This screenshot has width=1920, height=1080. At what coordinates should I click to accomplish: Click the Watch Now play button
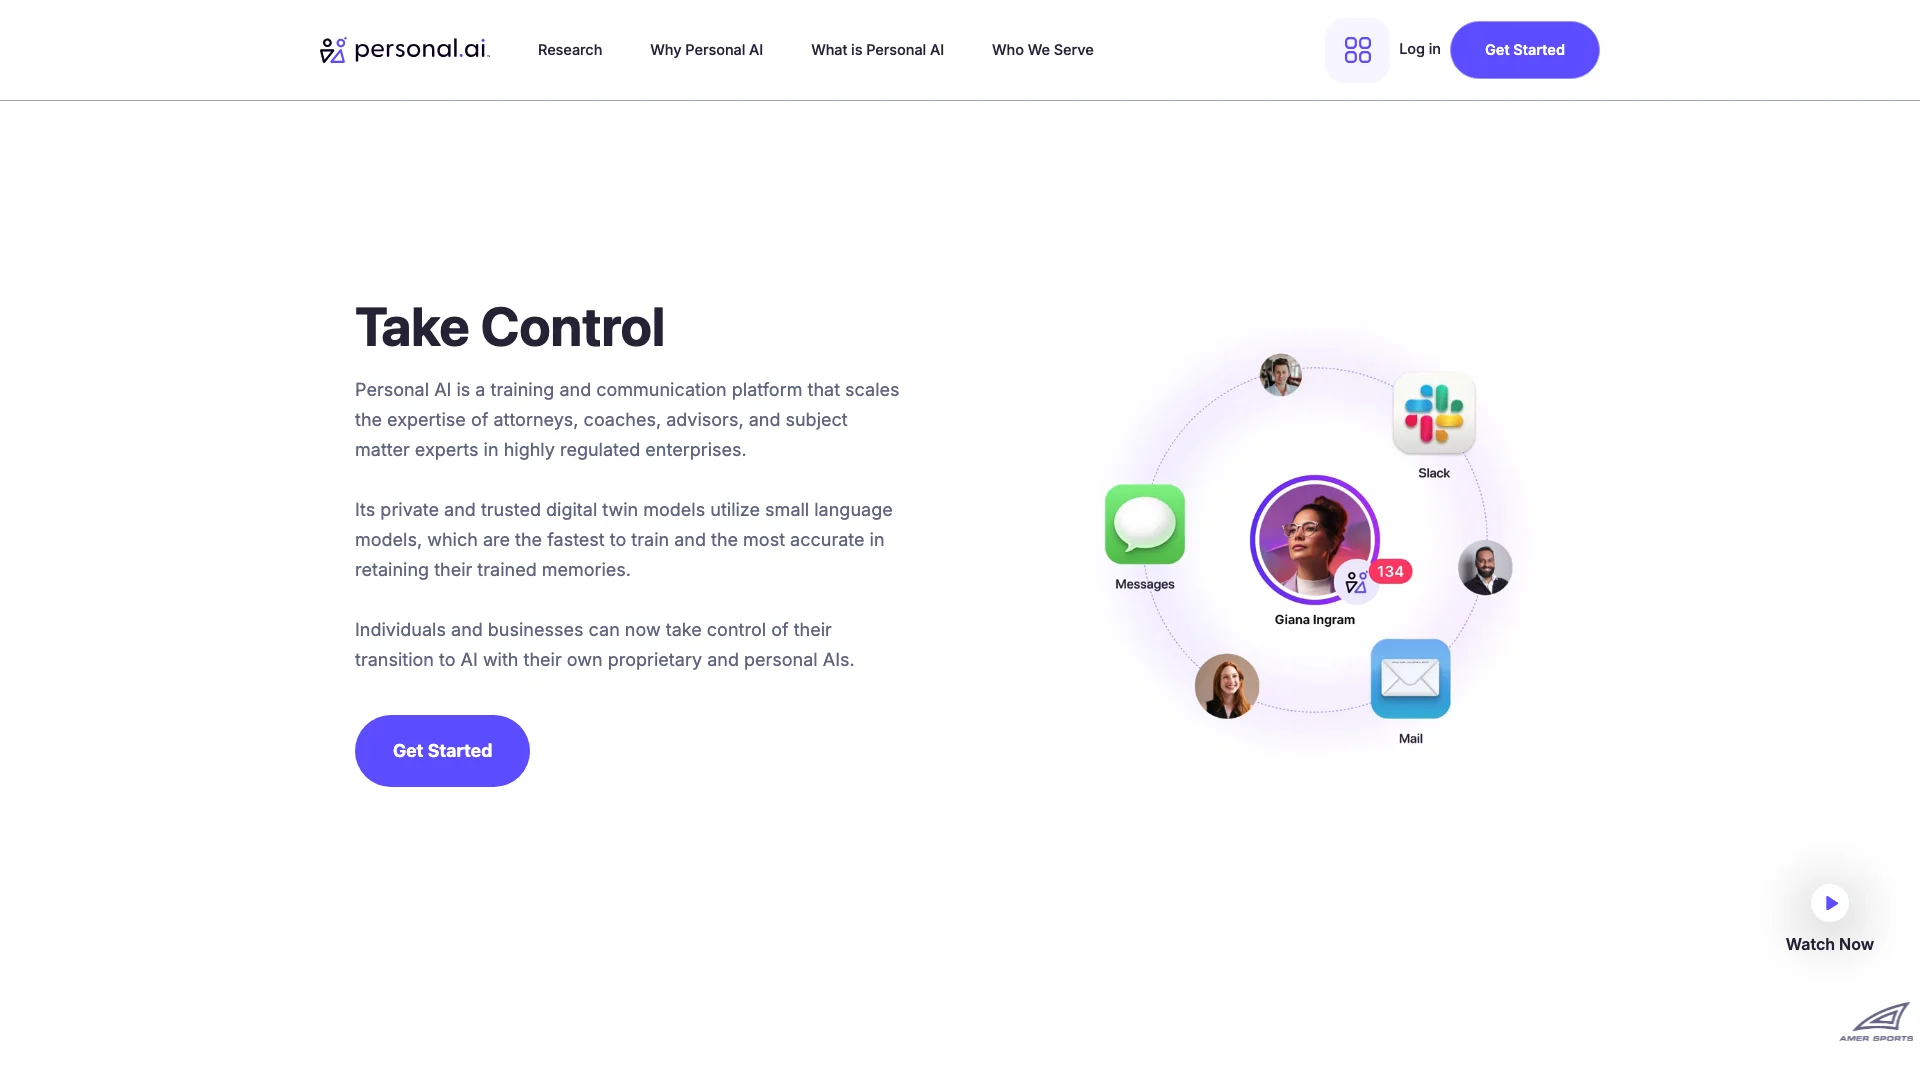click(1830, 902)
